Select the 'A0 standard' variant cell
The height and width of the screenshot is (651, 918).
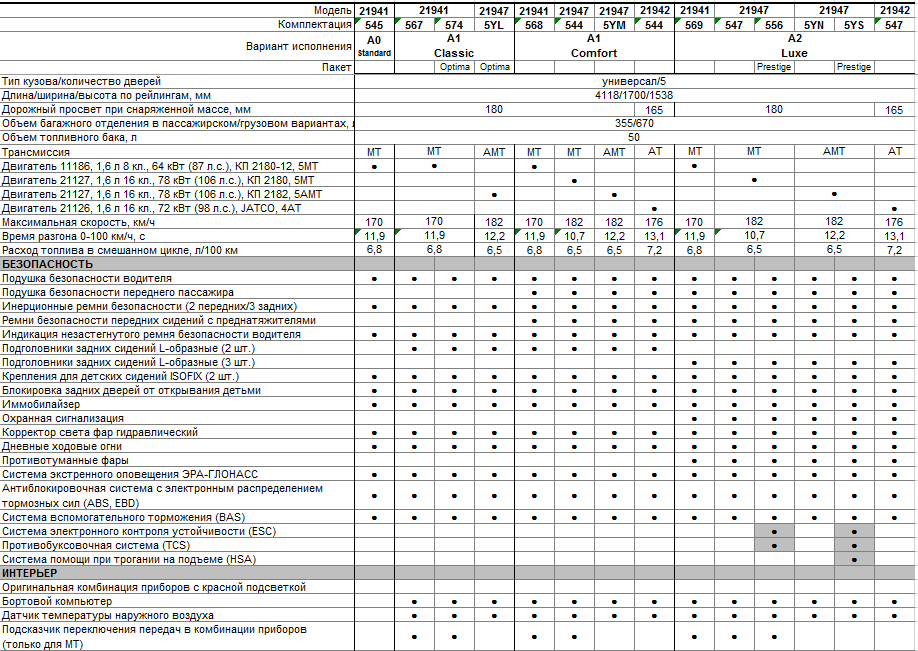coord(374,46)
